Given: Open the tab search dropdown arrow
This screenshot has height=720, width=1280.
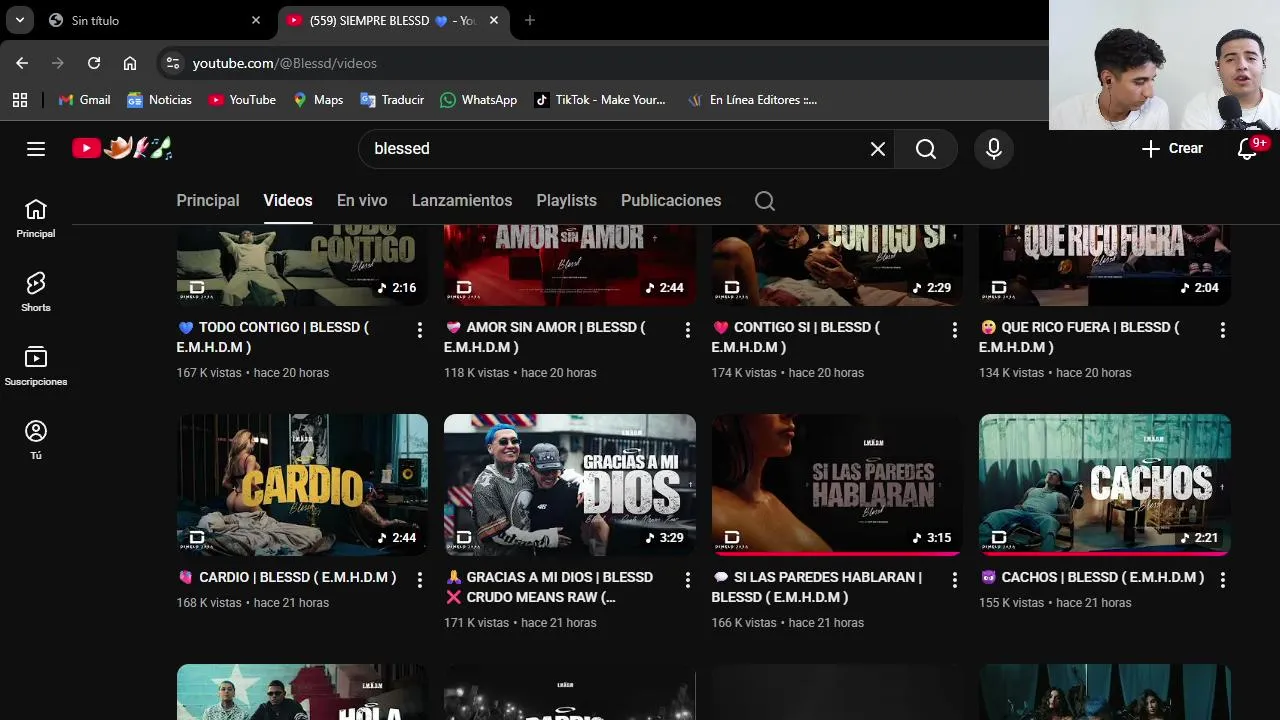Looking at the screenshot, I should (19, 20).
